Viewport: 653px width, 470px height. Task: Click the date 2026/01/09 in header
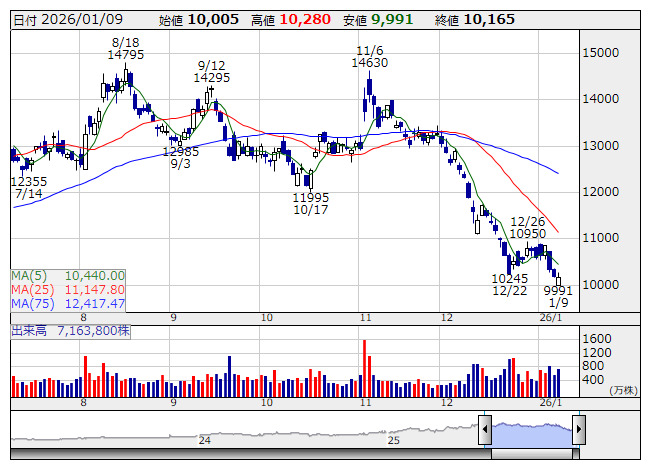pos(82,19)
